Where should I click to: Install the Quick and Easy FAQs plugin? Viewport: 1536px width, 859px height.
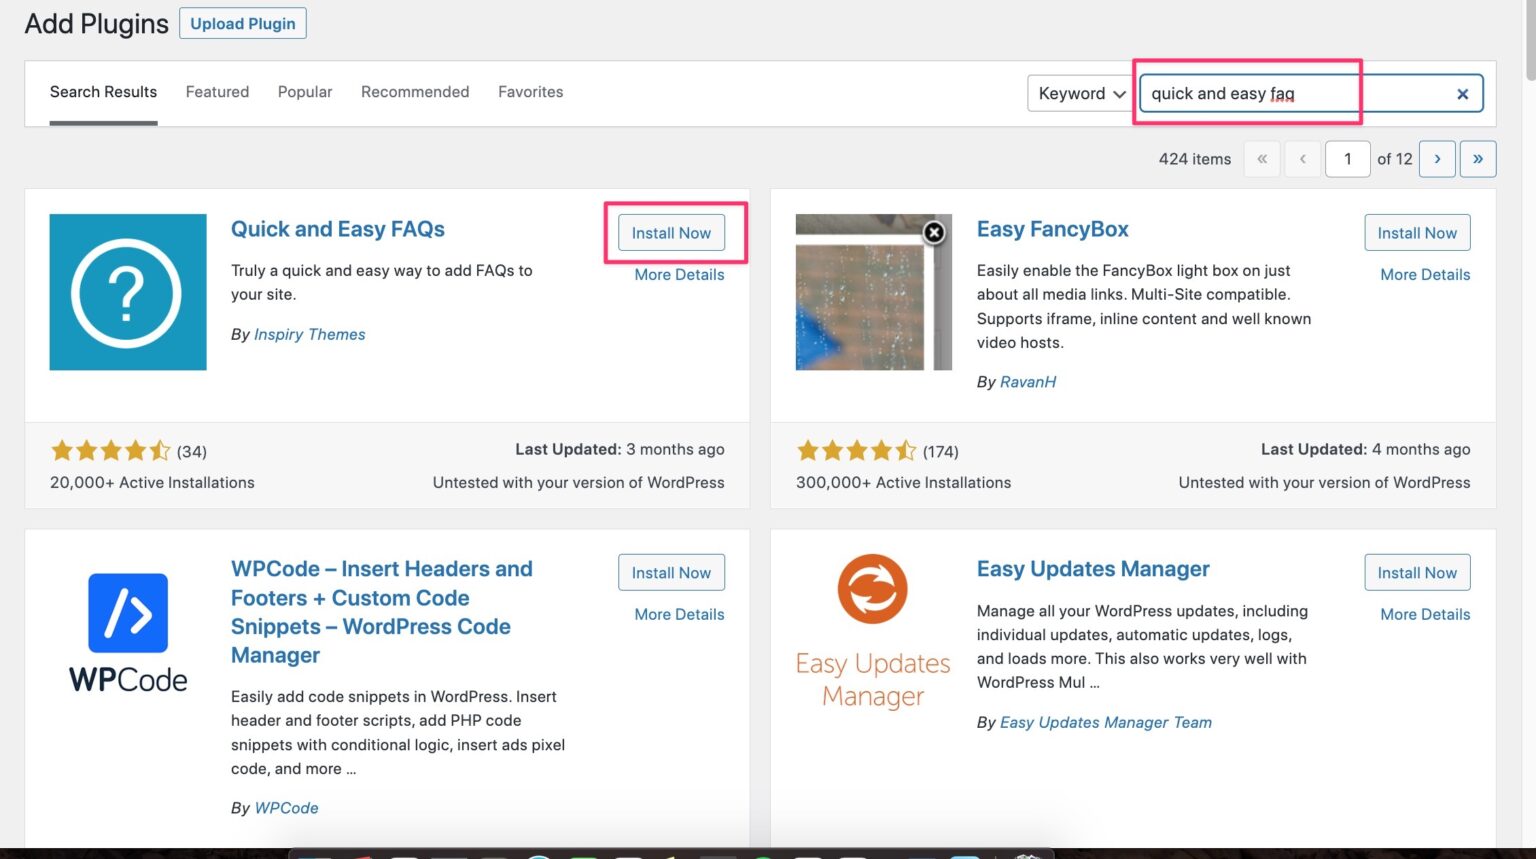pos(671,233)
